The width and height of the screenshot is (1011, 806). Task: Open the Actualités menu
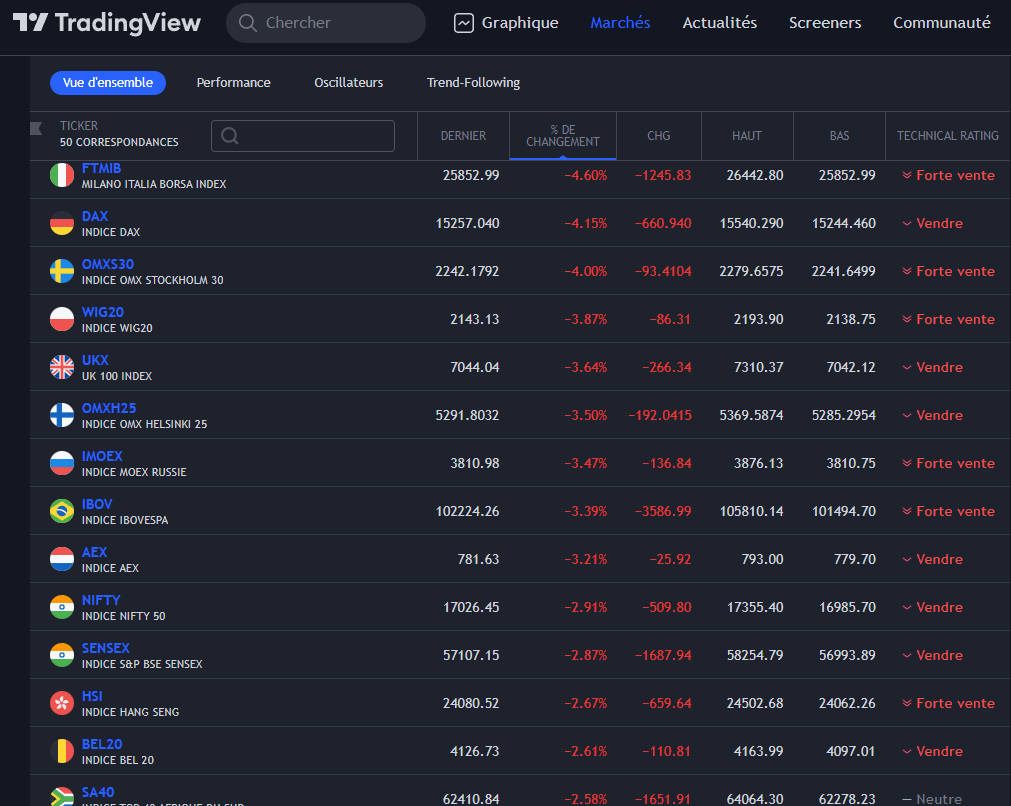(720, 23)
